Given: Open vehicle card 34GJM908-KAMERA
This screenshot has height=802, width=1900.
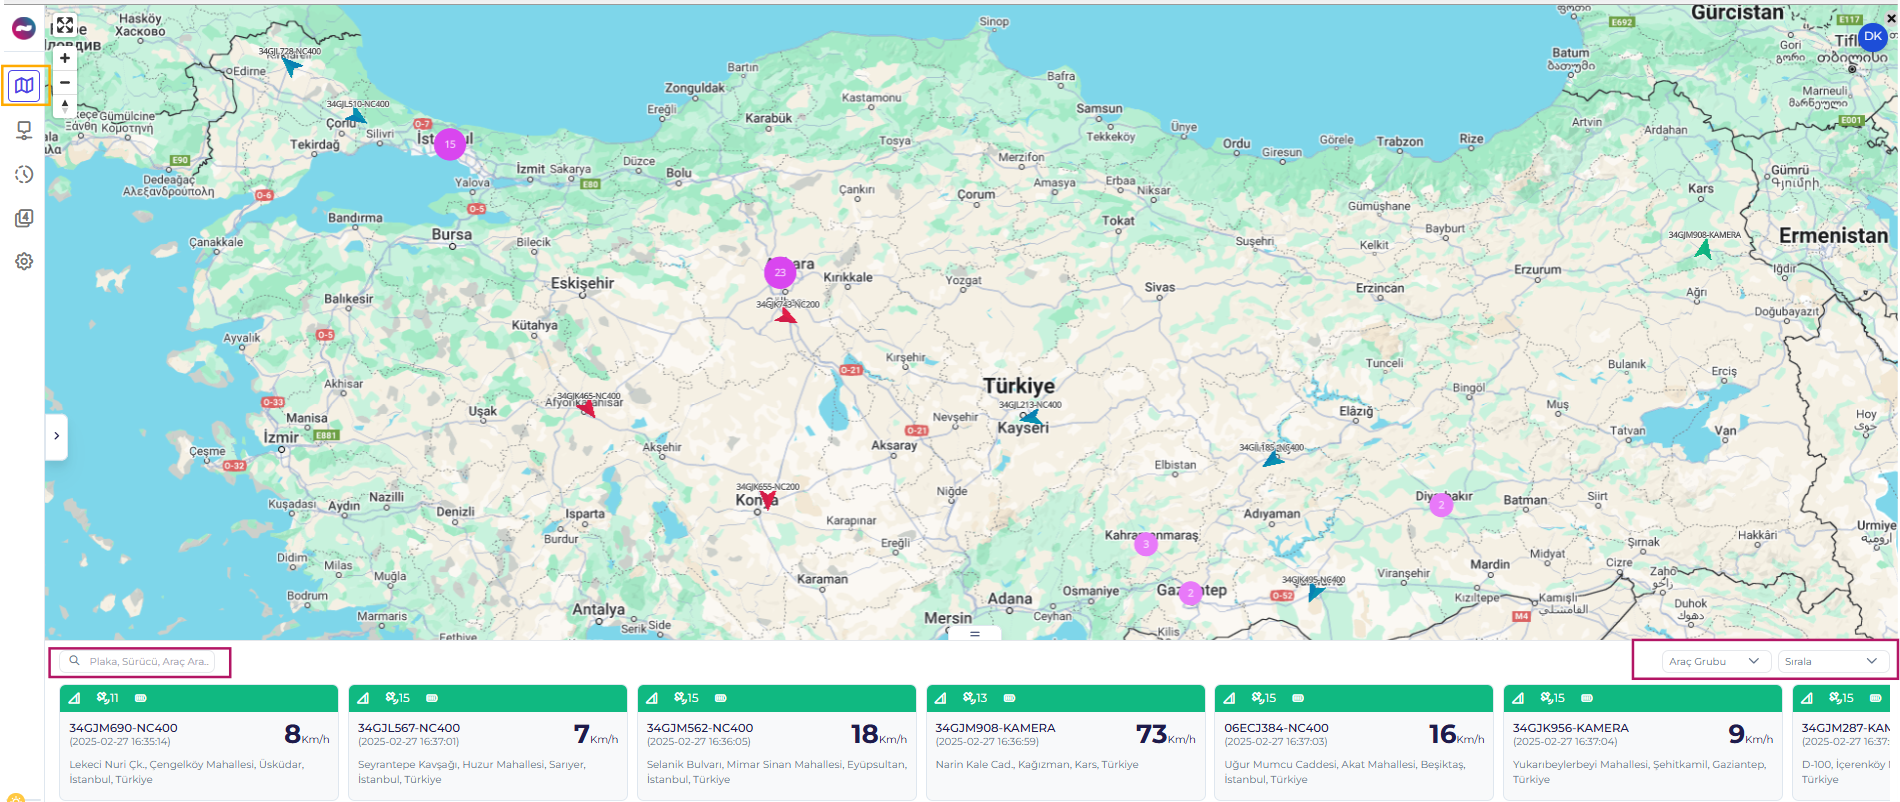Looking at the screenshot, I should [1065, 742].
